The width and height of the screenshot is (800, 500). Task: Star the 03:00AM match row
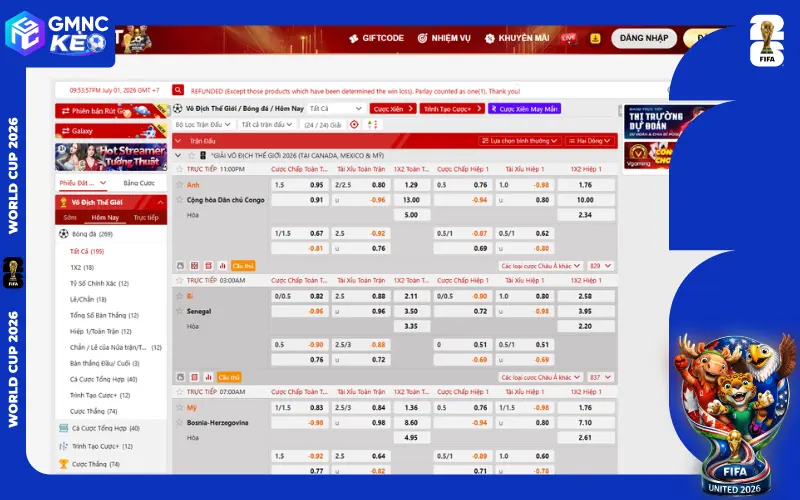[x=180, y=280]
